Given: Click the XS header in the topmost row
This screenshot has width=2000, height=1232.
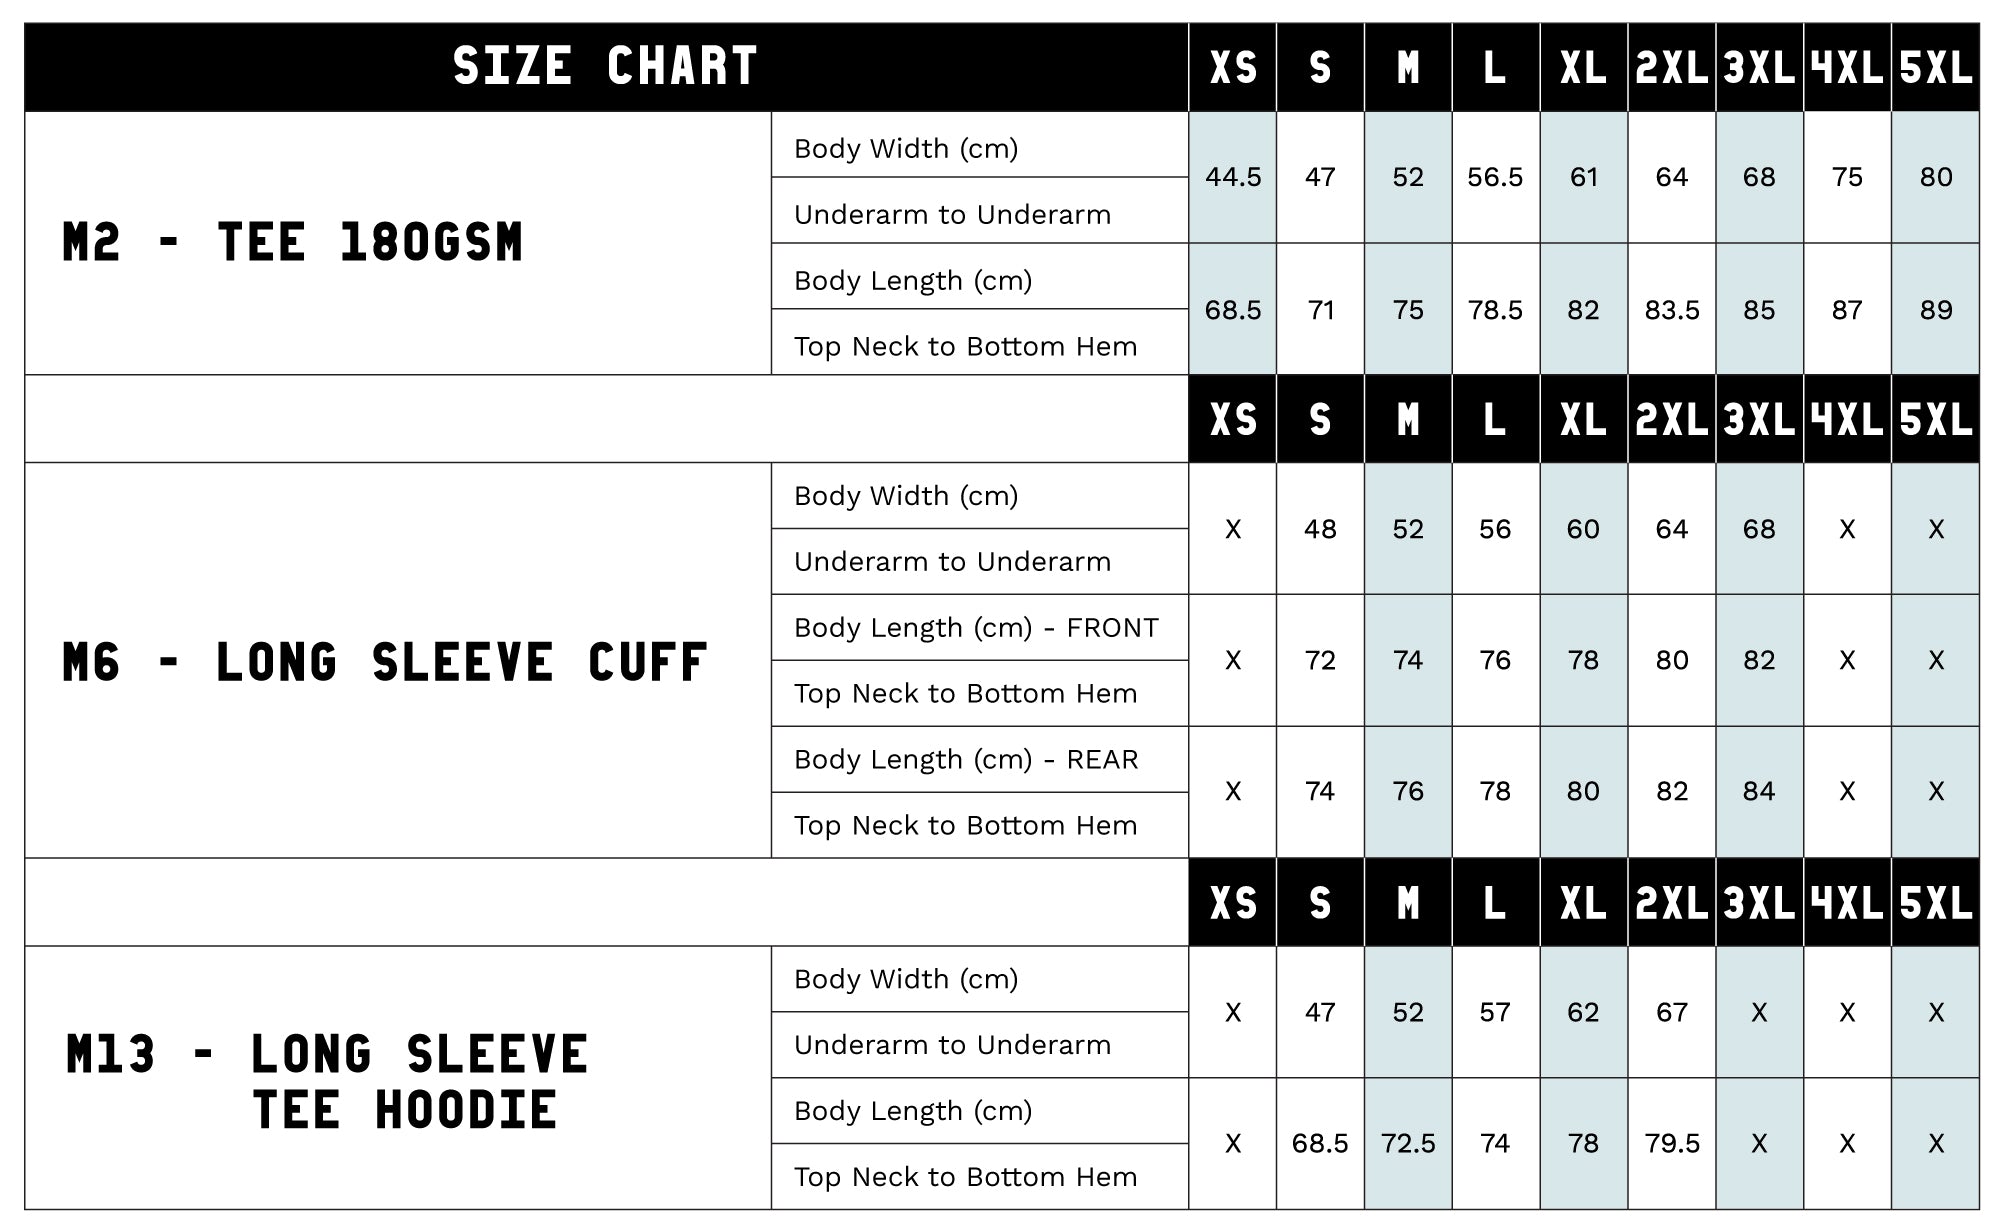Looking at the screenshot, I should pyautogui.click(x=1233, y=68).
